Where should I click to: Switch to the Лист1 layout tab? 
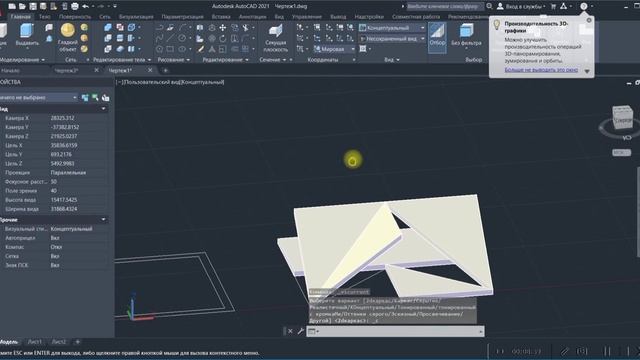(x=35, y=342)
